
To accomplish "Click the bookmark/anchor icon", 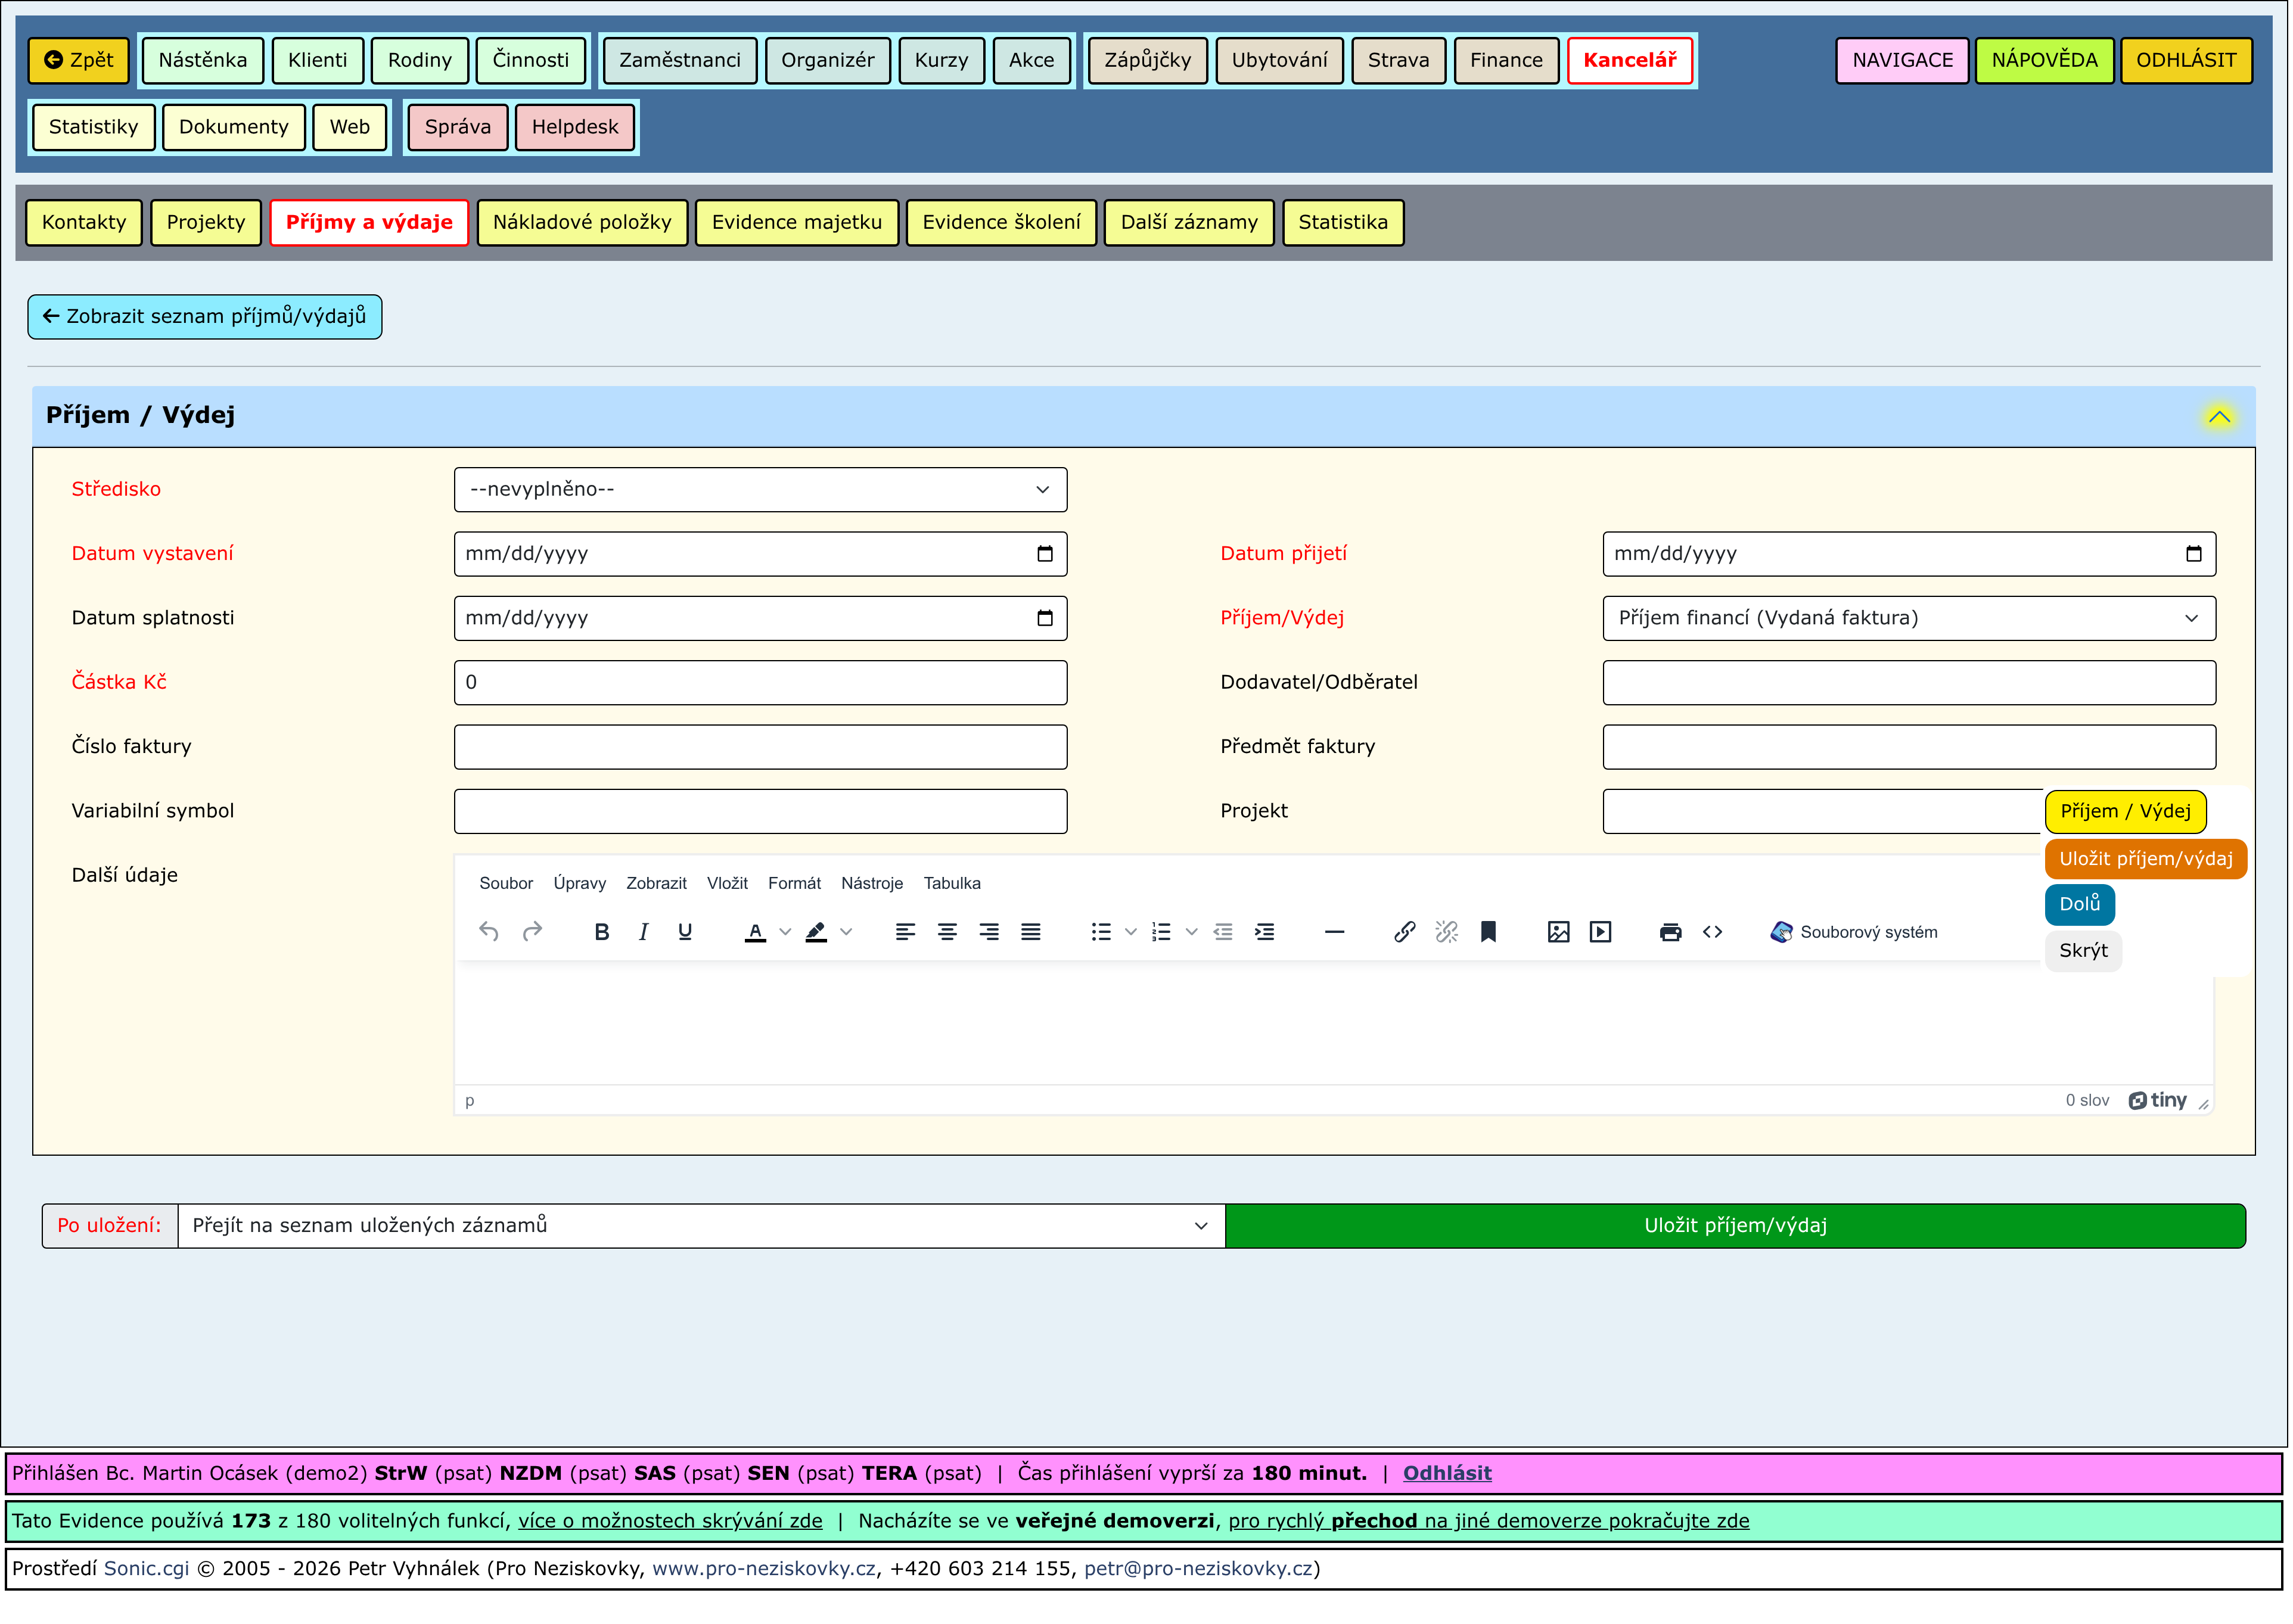I will 1489,933.
